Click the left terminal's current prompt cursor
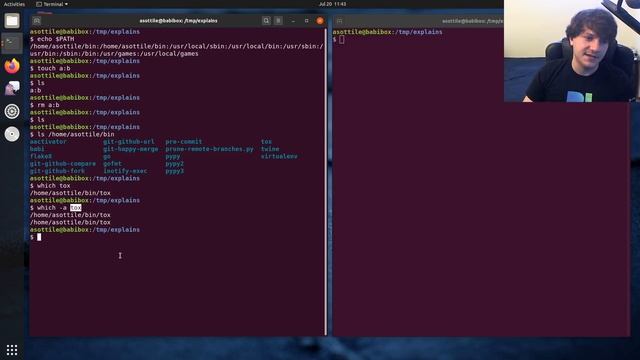 click(x=39, y=237)
